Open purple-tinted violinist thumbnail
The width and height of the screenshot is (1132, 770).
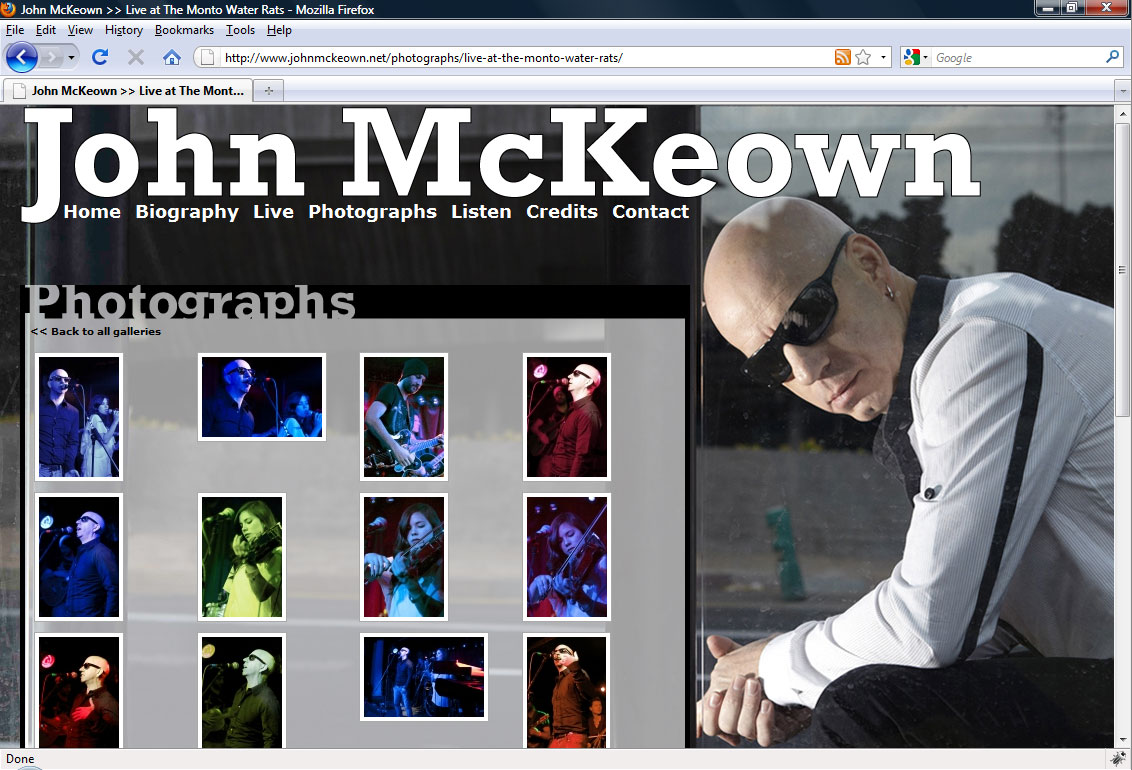(x=567, y=556)
